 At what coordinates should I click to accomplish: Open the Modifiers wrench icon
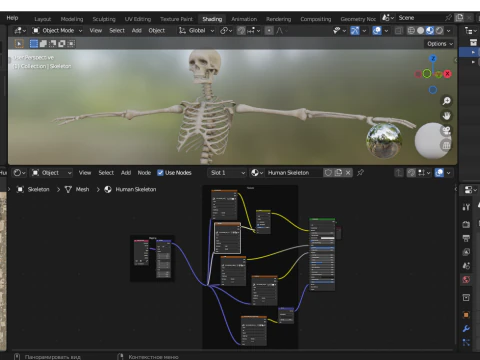tap(466, 329)
